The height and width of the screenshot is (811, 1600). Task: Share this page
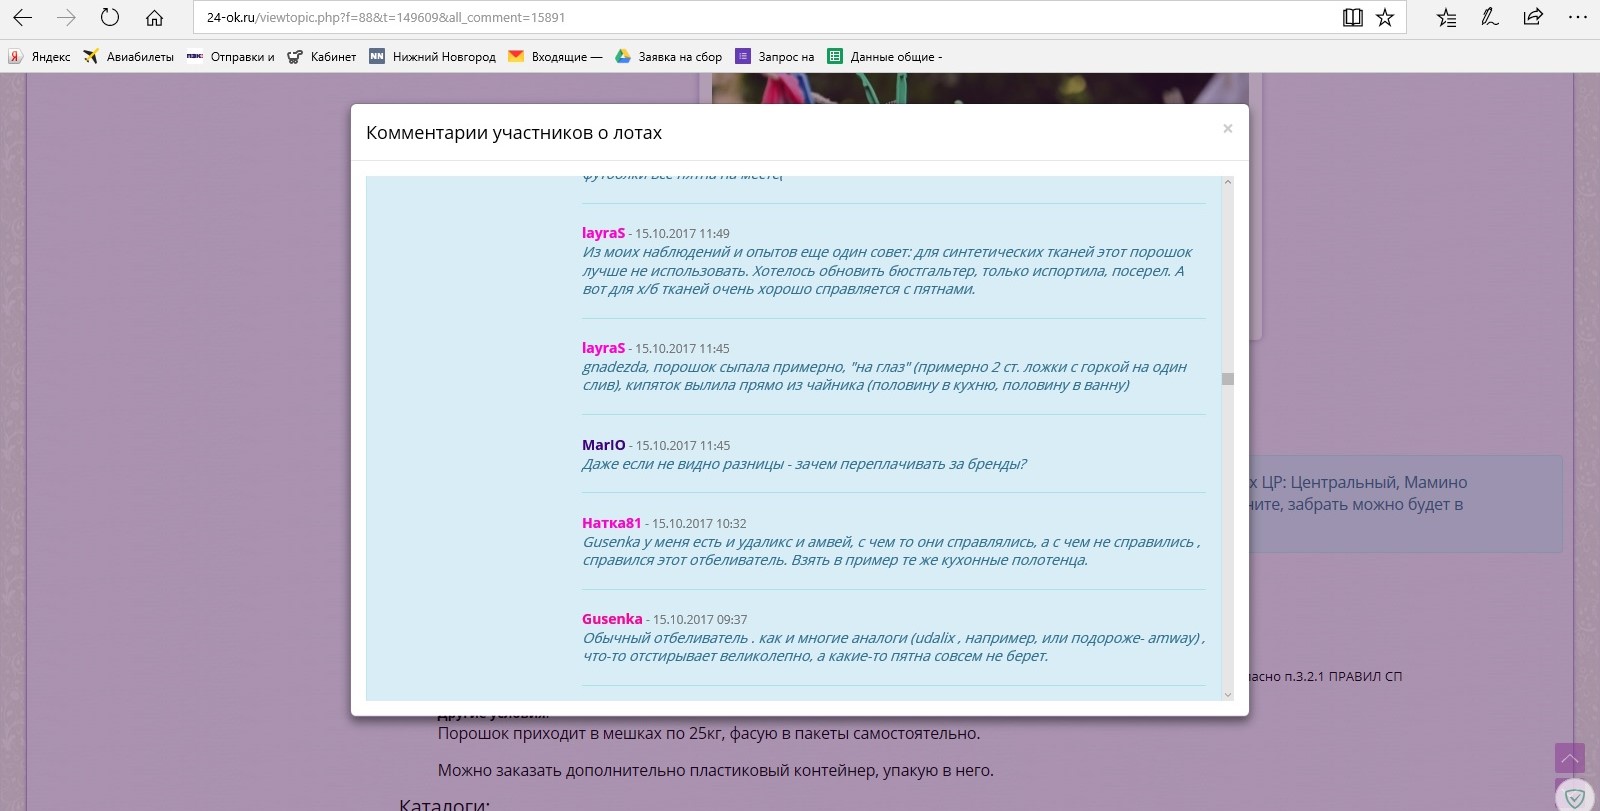pos(1533,17)
